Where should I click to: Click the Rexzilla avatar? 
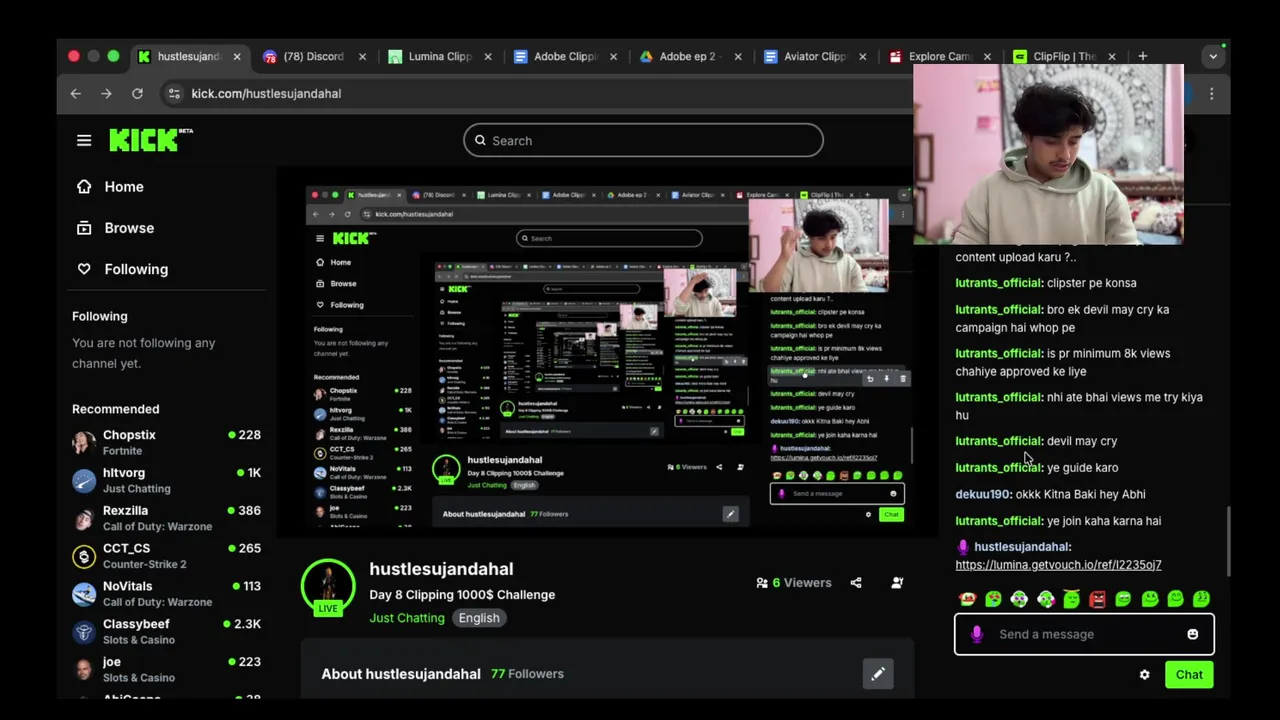84,518
